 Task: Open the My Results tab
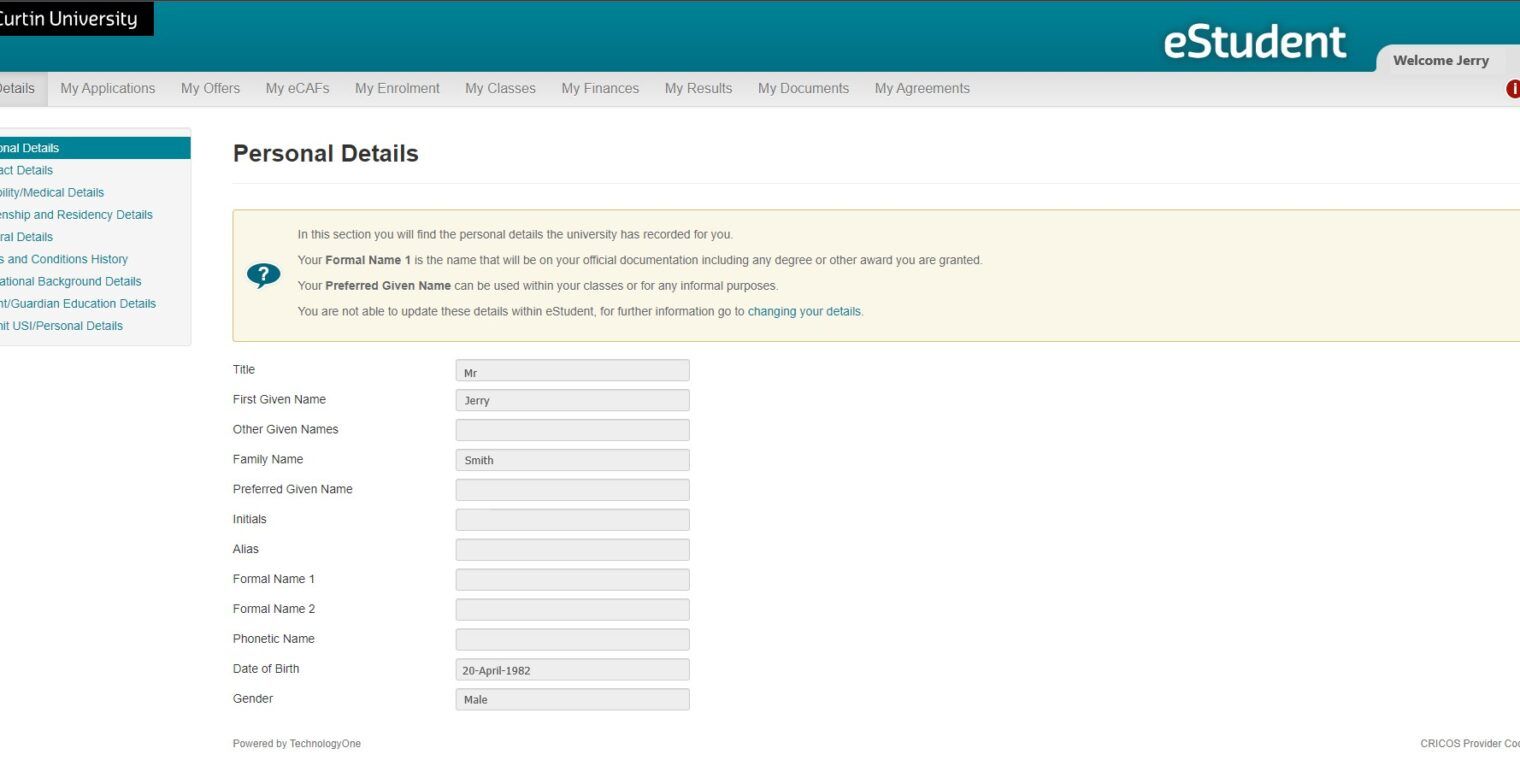coord(698,88)
